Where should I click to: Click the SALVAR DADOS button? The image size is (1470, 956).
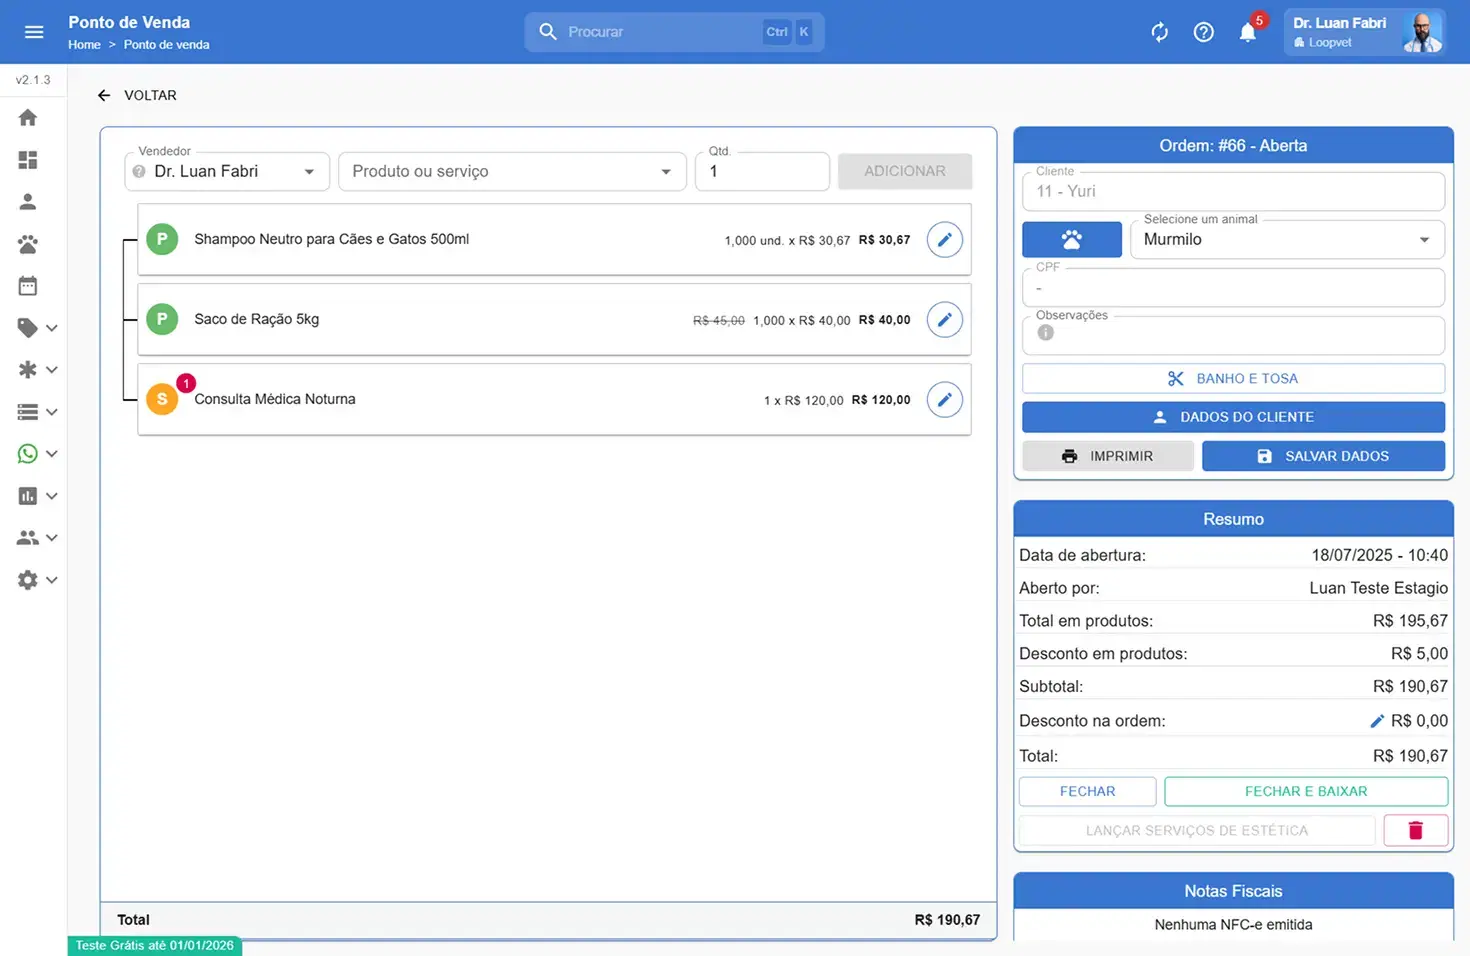[1323, 456]
